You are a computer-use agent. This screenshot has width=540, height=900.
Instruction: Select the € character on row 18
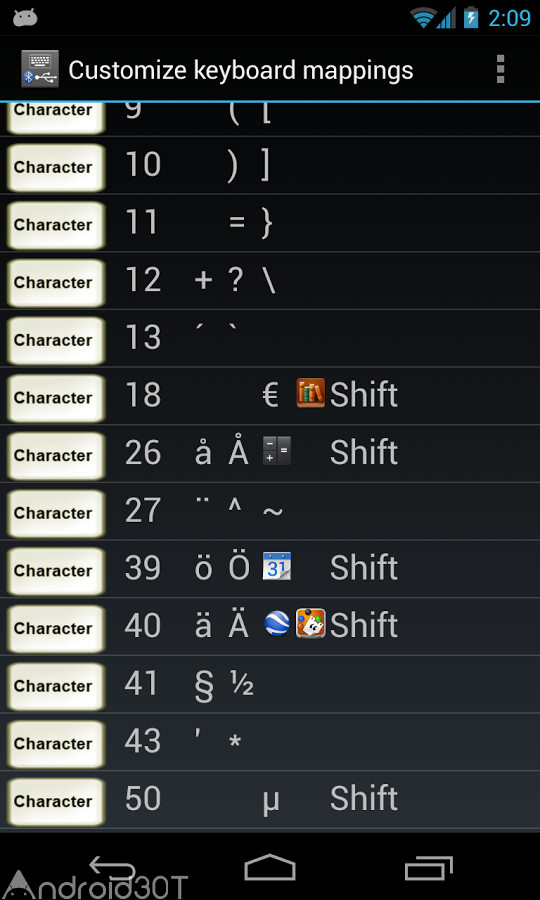(270, 395)
